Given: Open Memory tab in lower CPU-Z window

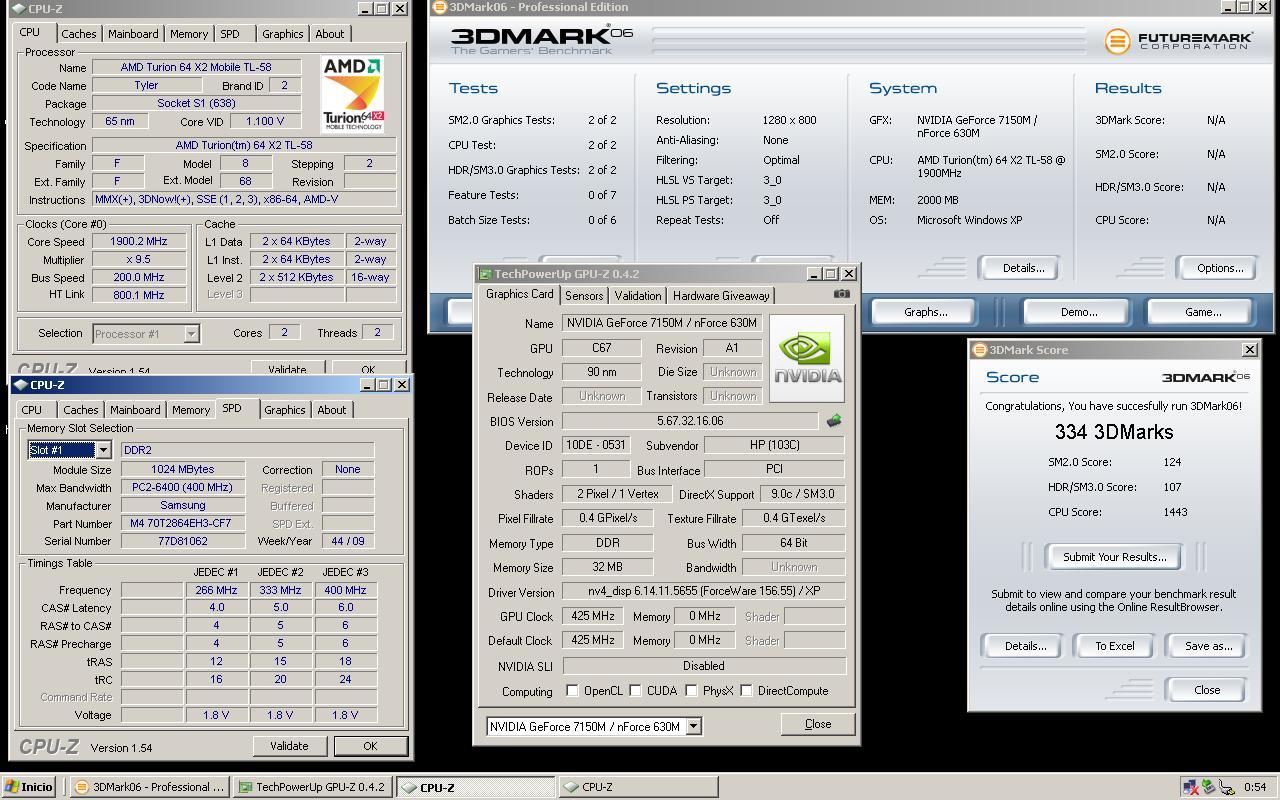Looking at the screenshot, I should [x=191, y=410].
